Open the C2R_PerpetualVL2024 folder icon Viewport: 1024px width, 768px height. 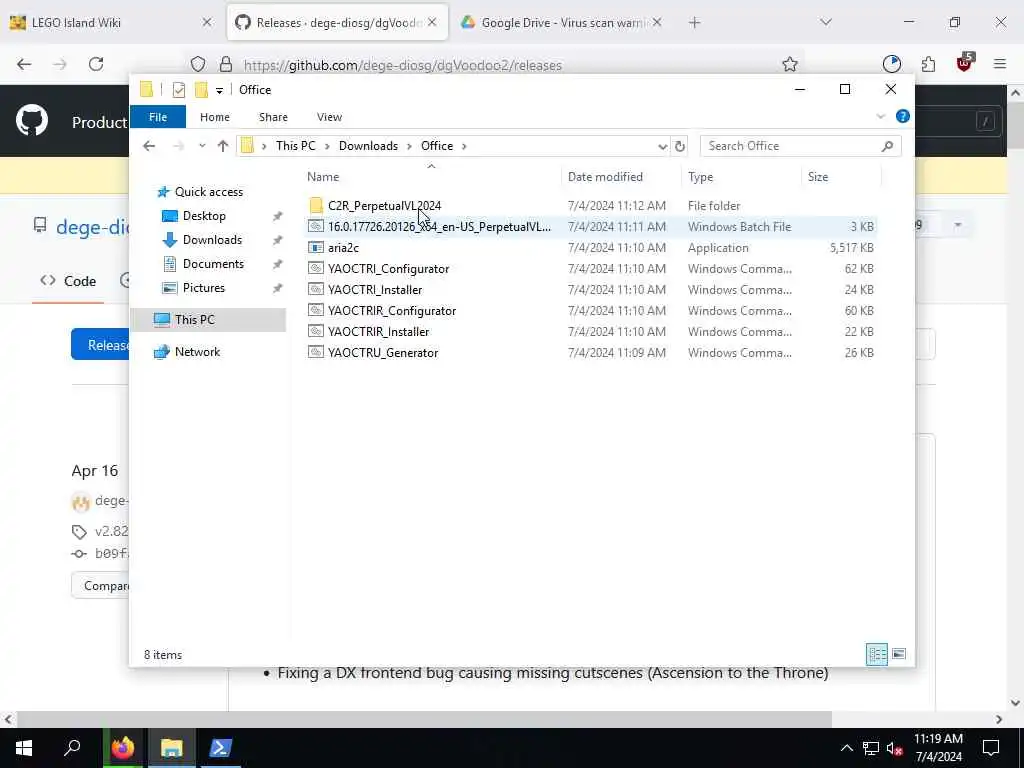click(x=316, y=206)
